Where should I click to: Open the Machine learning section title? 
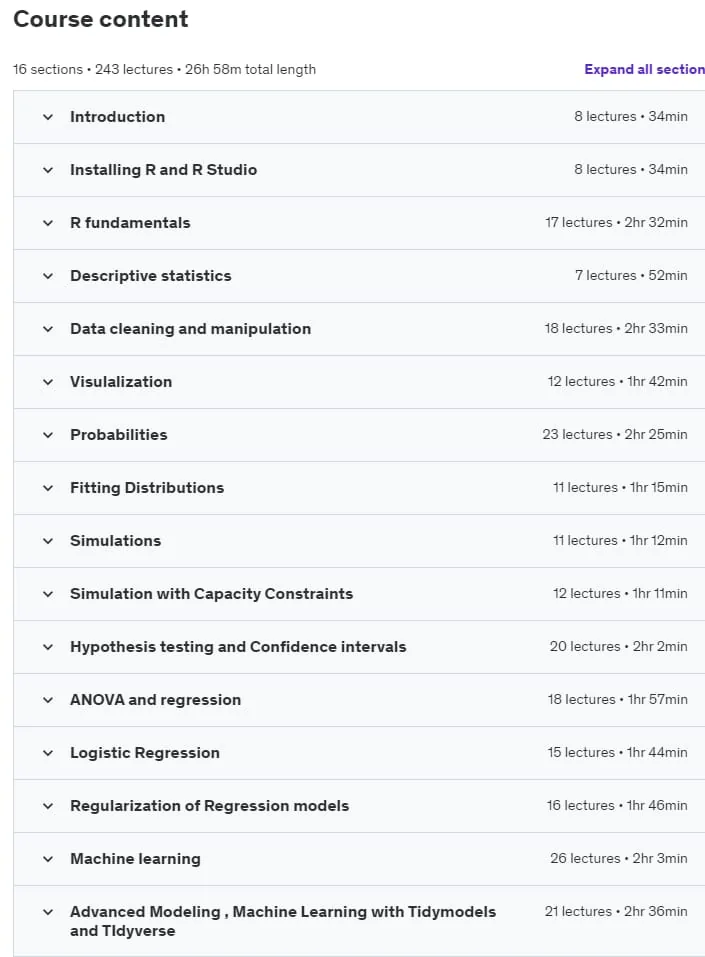click(x=135, y=859)
